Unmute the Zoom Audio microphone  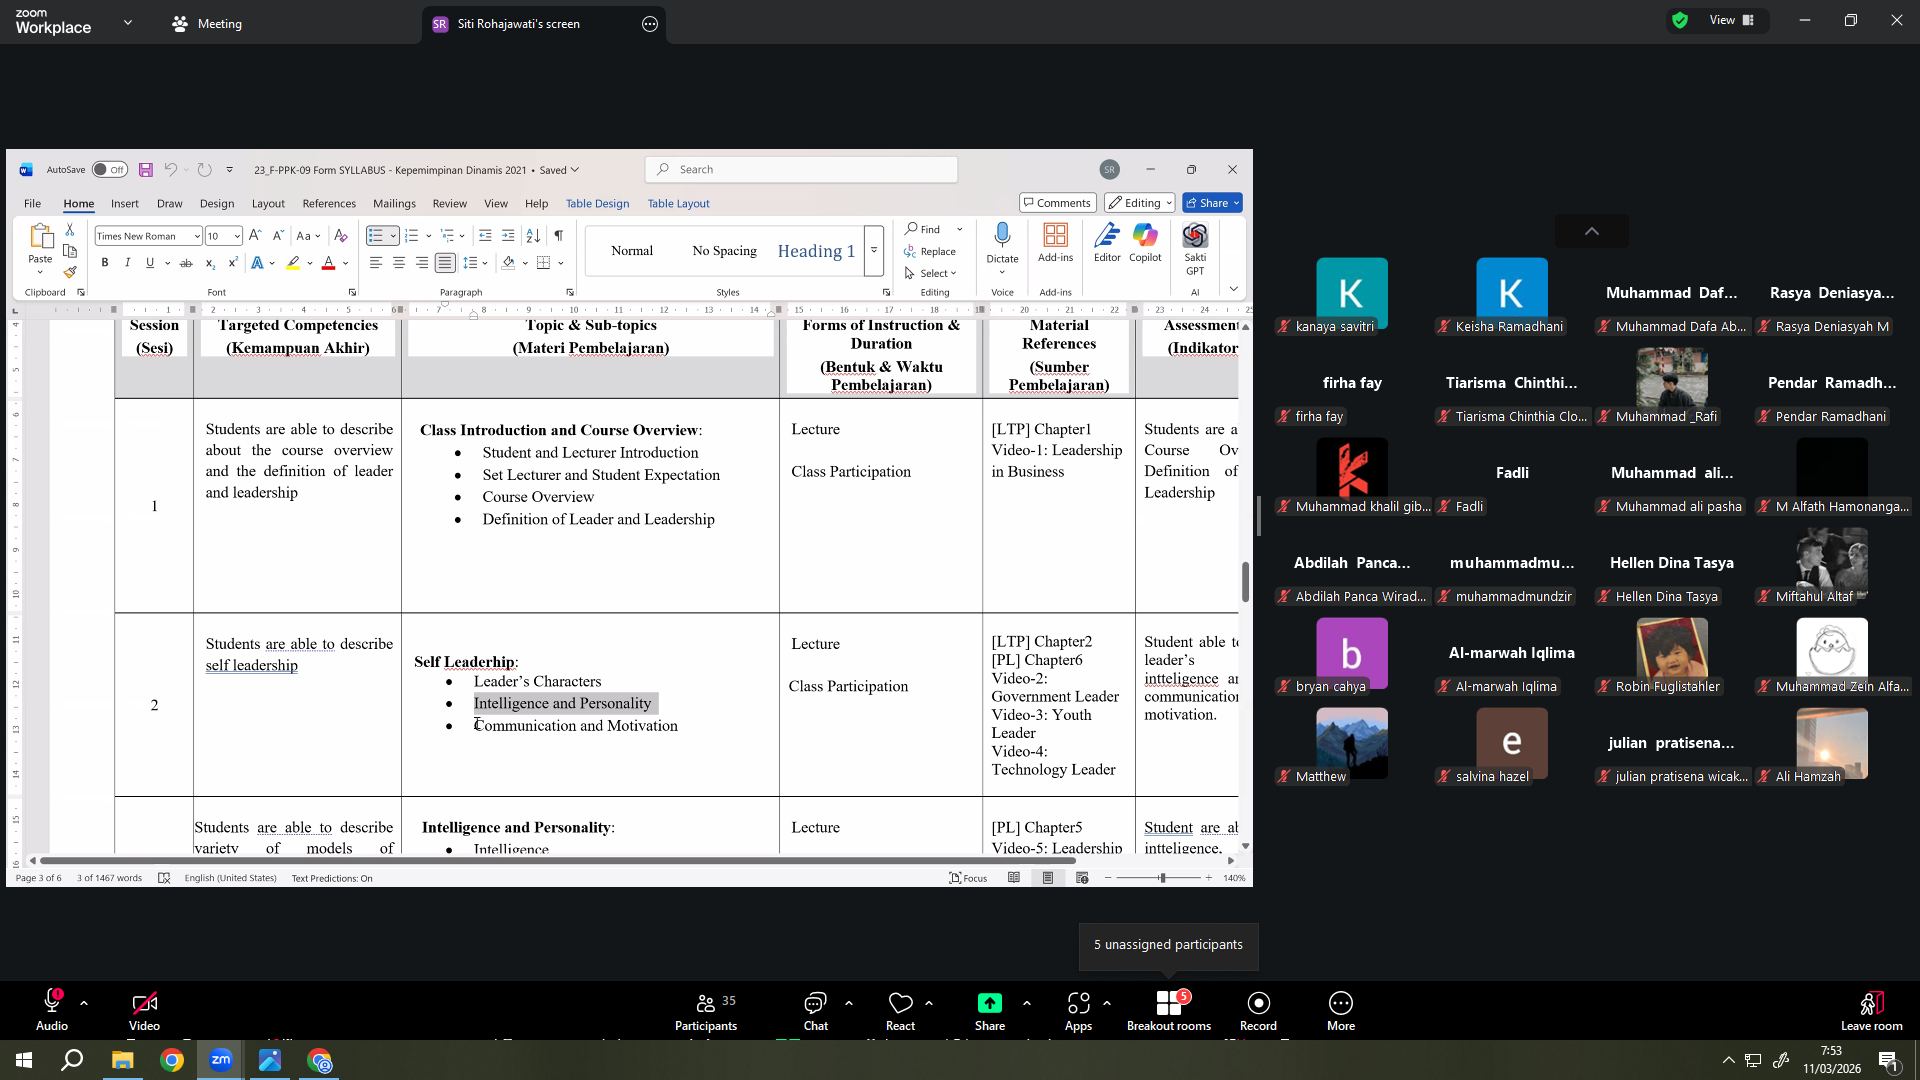pos(52,1011)
